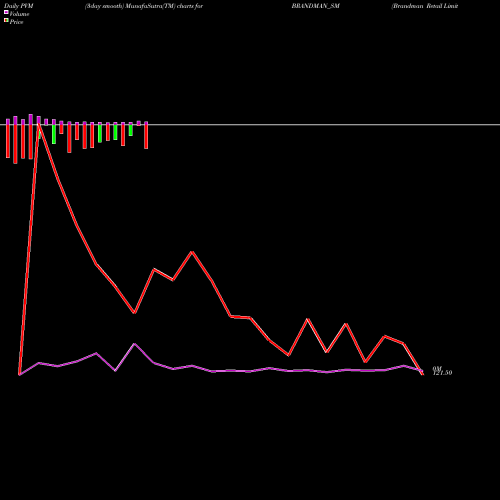This screenshot has height=500, width=500.
Task: Click the Price legend color swatch
Action: [x=6, y=21]
